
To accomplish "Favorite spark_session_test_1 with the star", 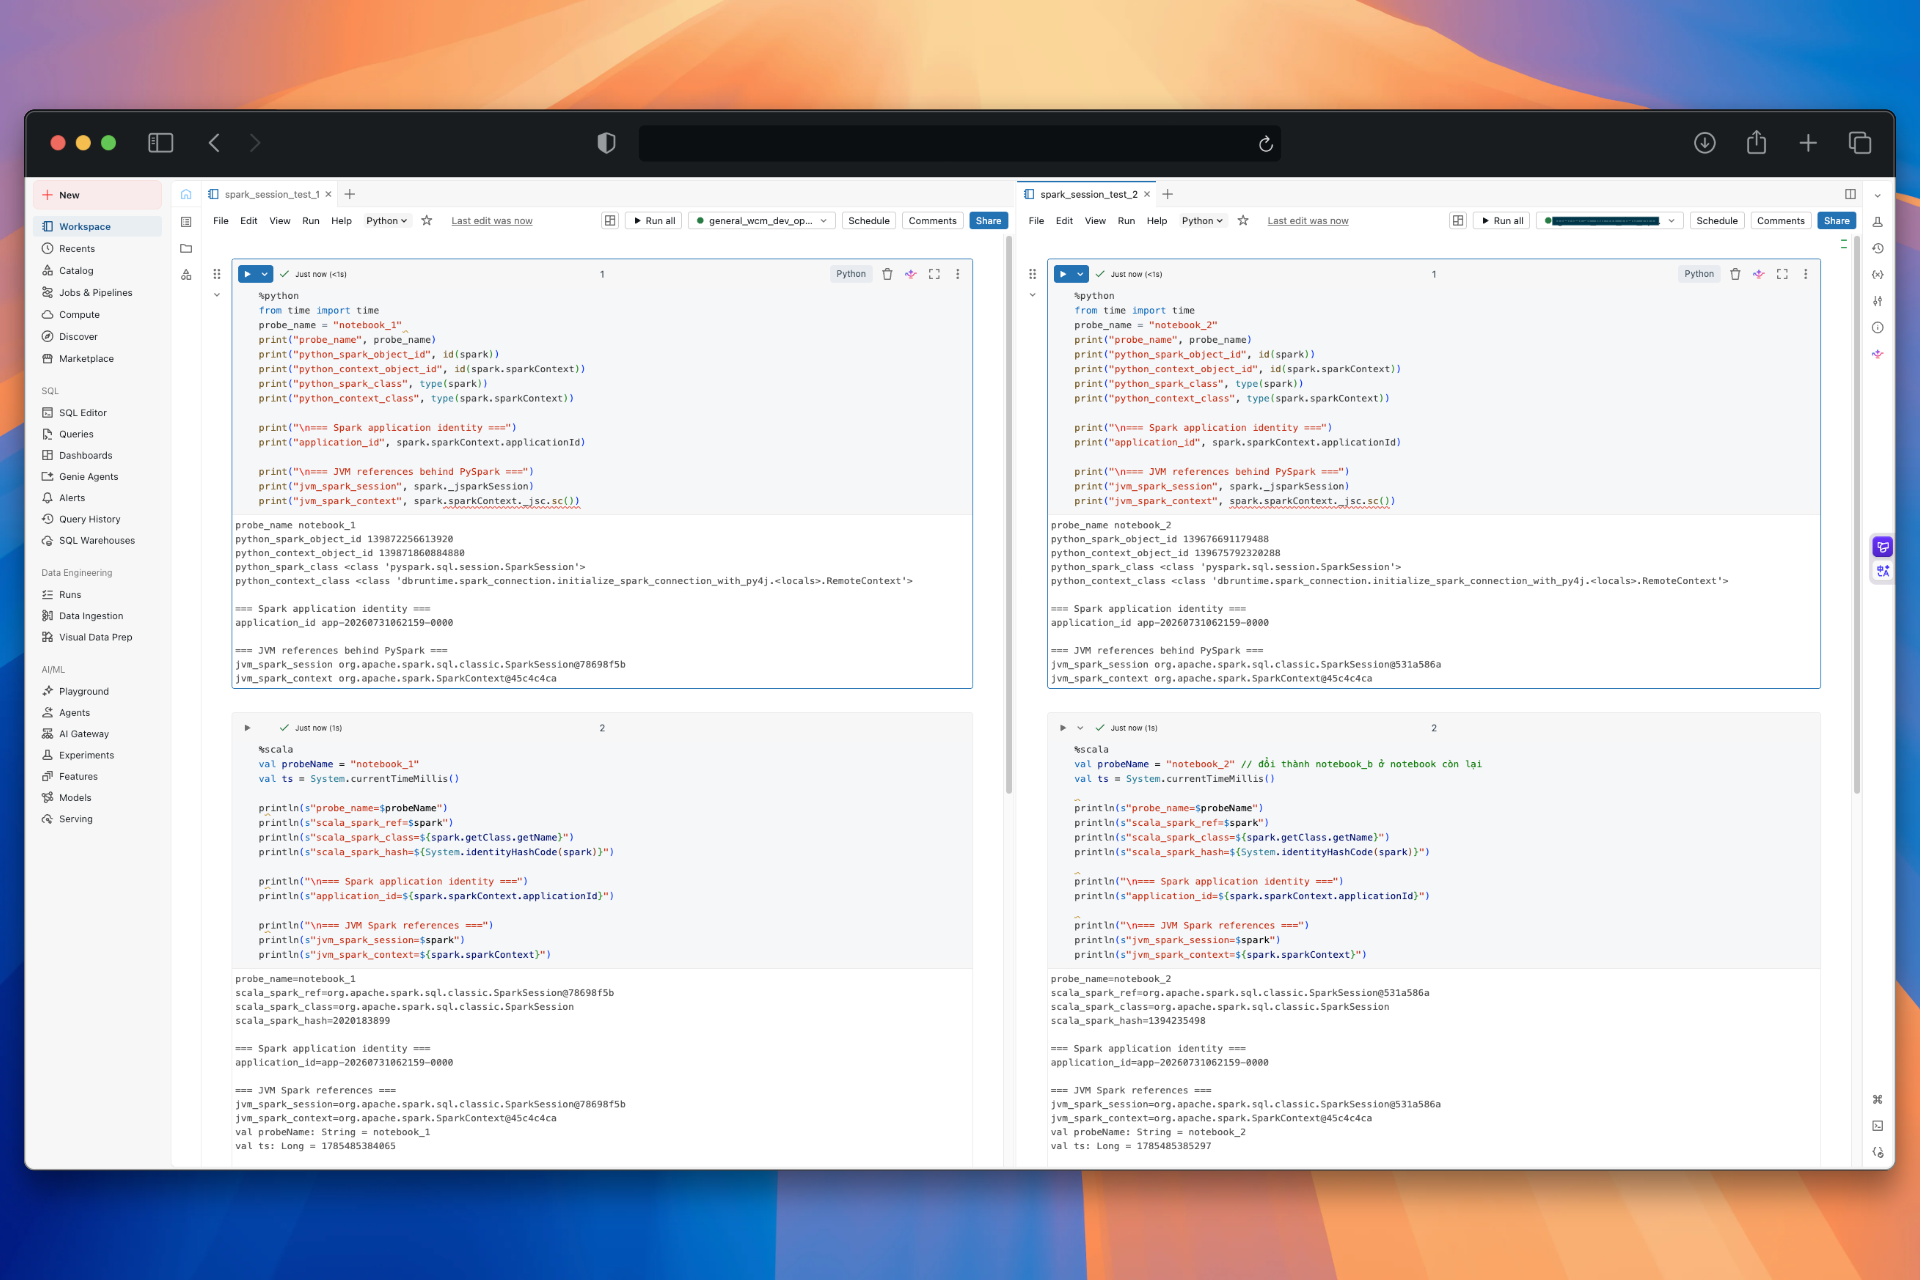I will [427, 221].
